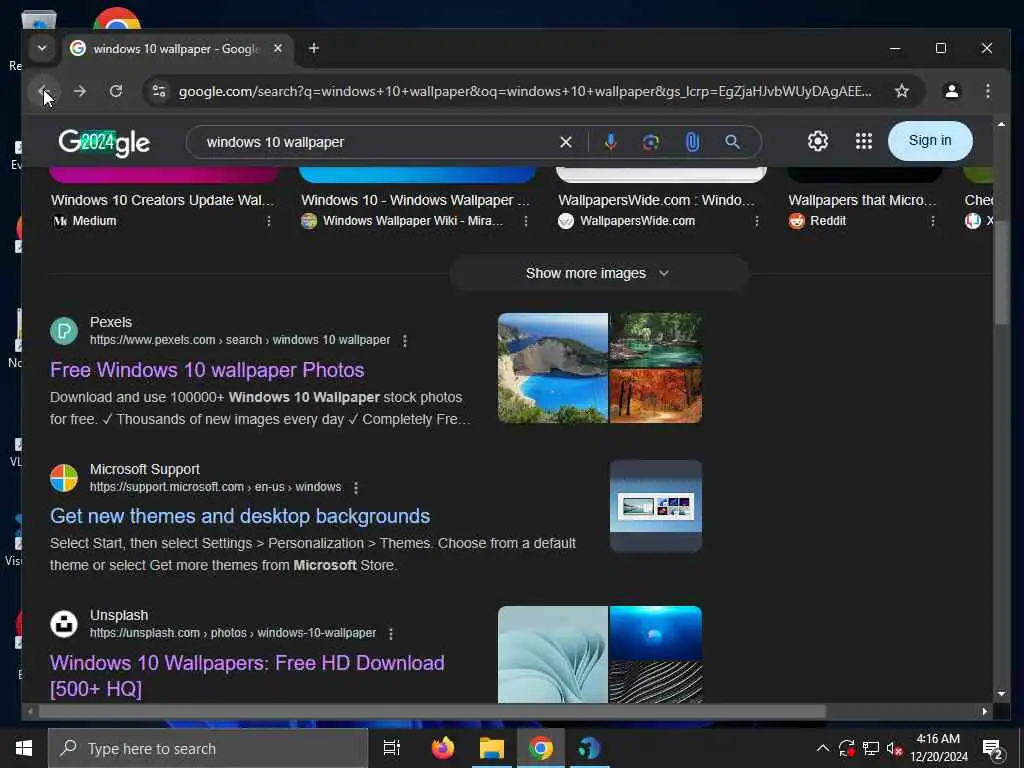Click the Pexels site favicon

click(64, 331)
